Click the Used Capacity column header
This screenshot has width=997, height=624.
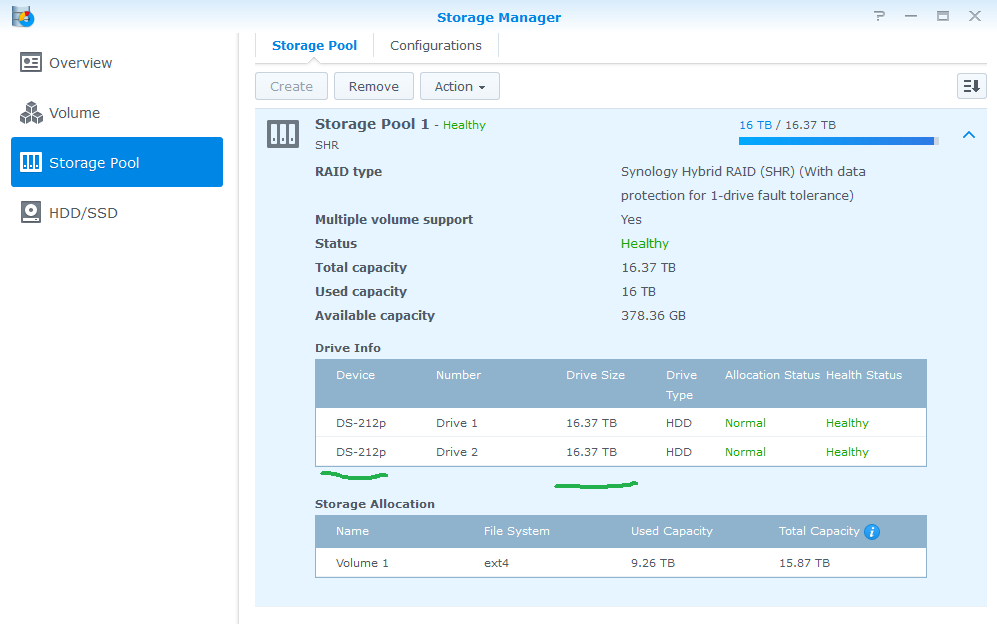(671, 531)
